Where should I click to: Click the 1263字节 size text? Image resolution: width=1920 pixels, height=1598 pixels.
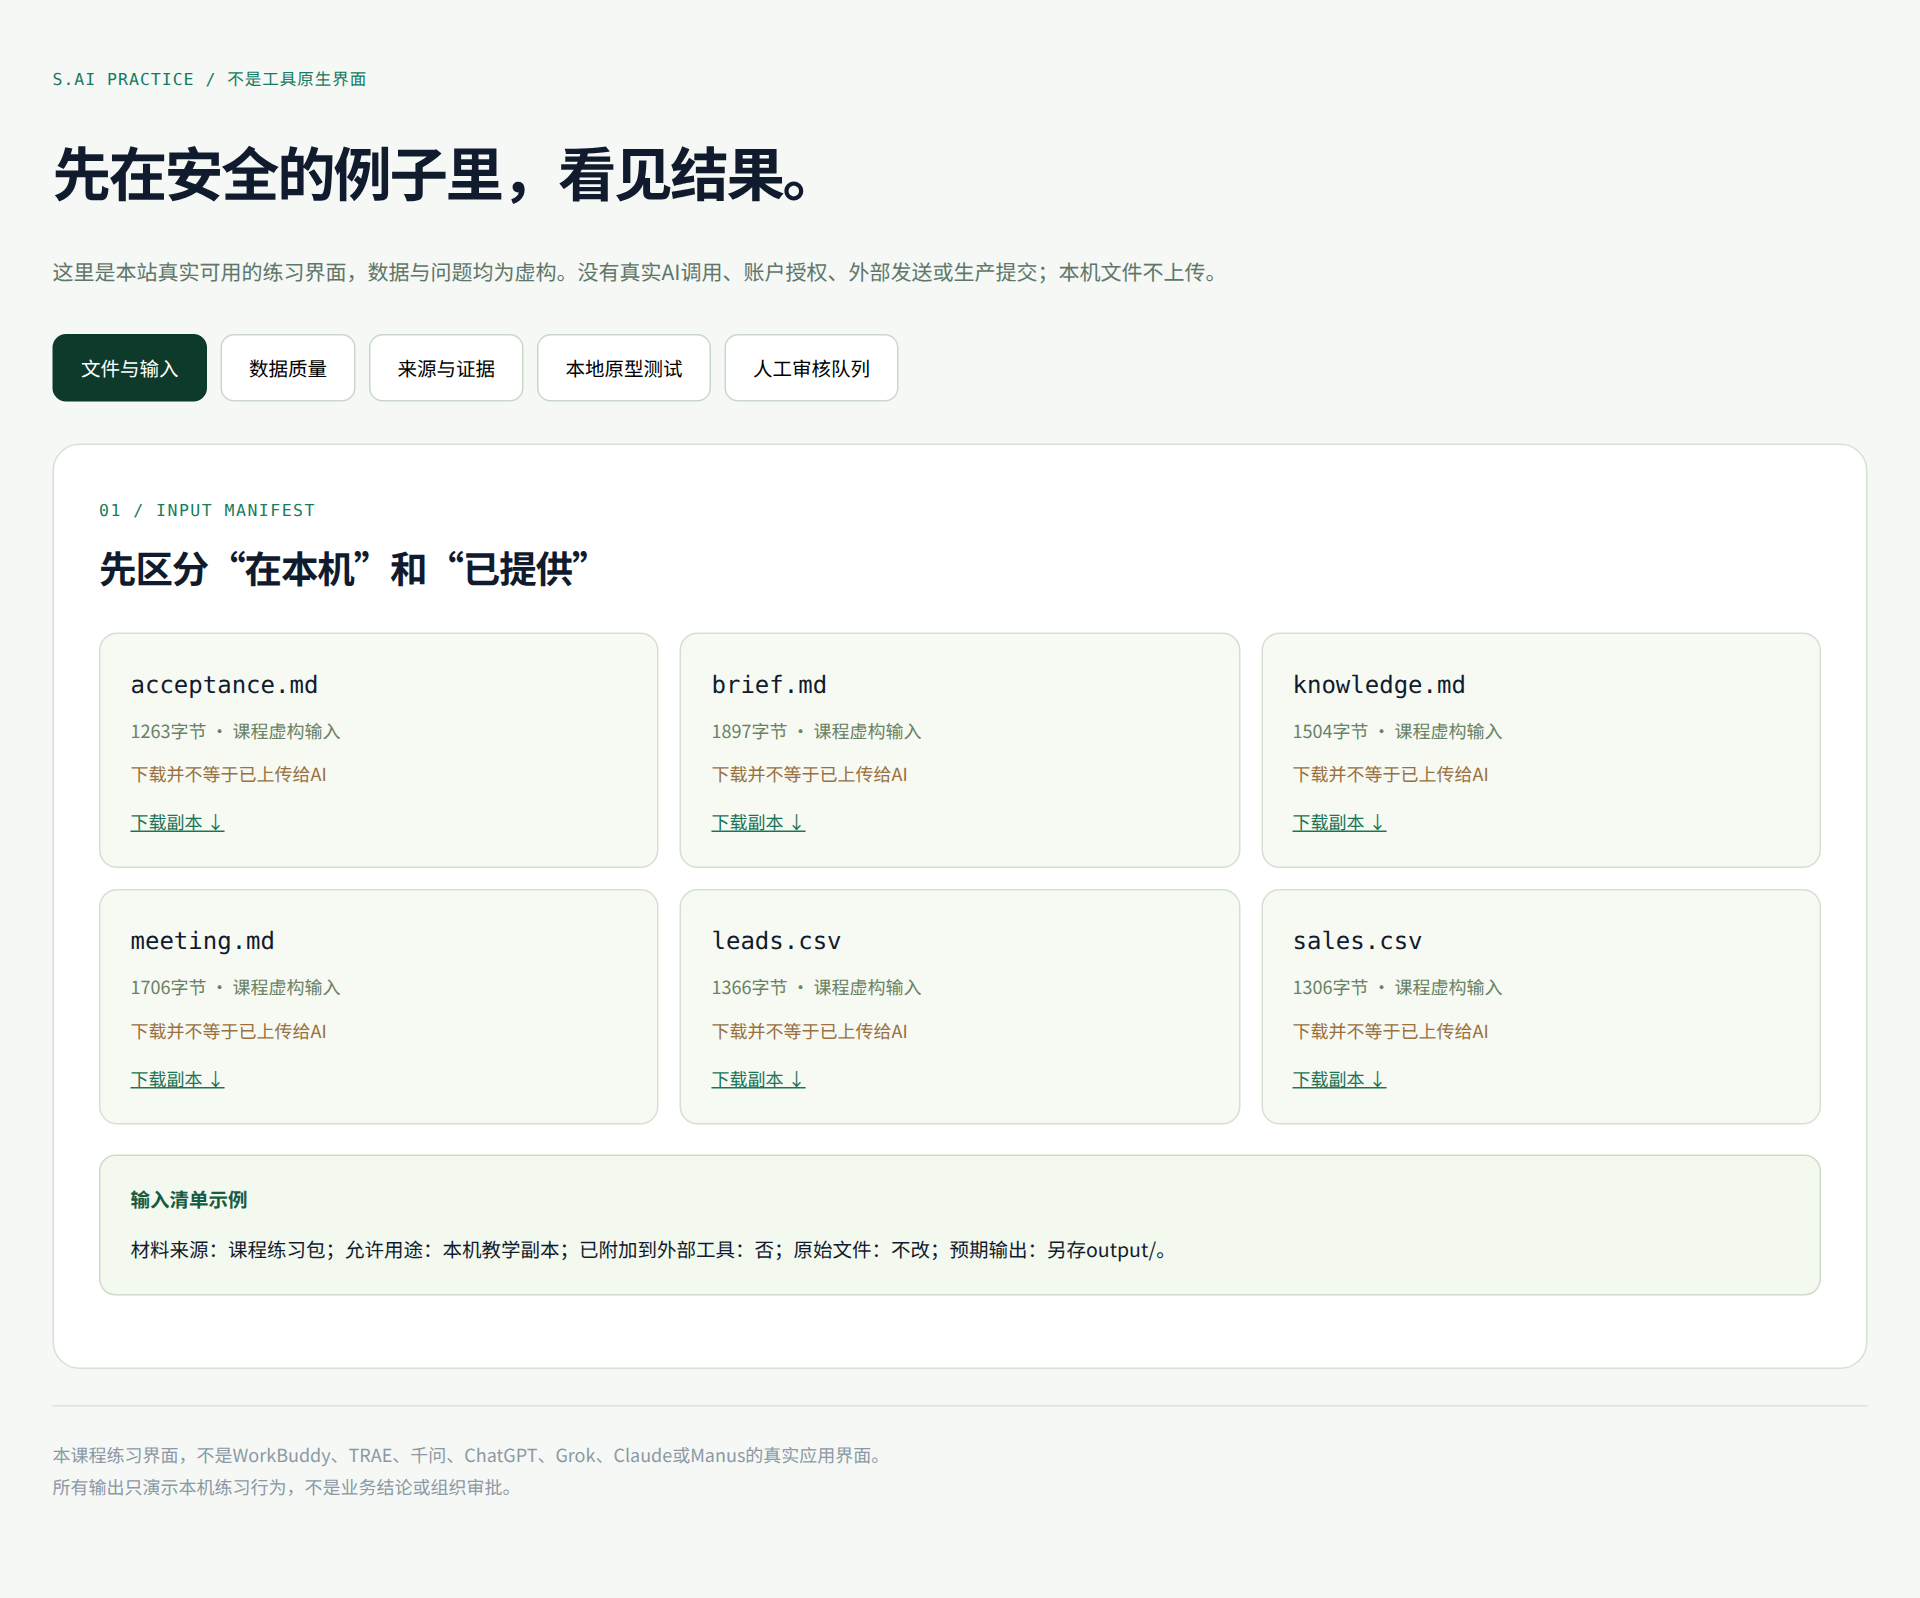[x=168, y=732]
